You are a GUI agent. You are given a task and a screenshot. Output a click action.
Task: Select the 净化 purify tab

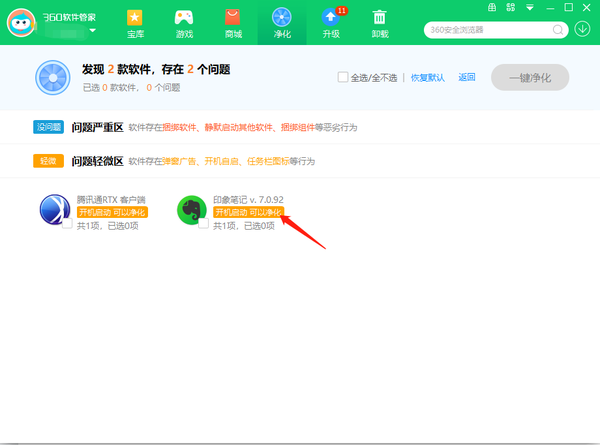point(282,23)
